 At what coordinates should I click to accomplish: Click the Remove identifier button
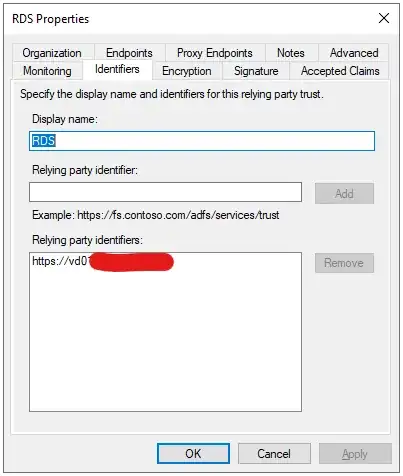point(344,263)
